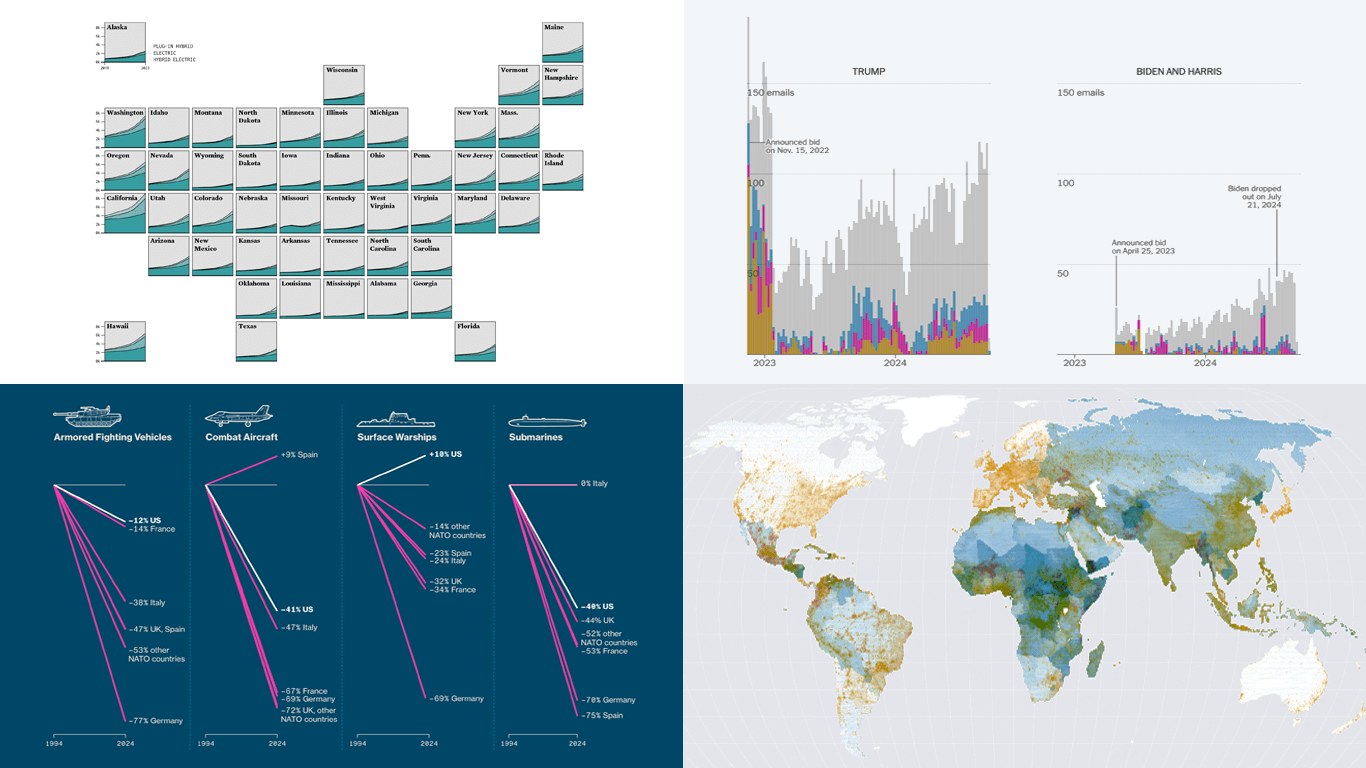
Task: Open the Texas state tile
Action: pos(256,341)
